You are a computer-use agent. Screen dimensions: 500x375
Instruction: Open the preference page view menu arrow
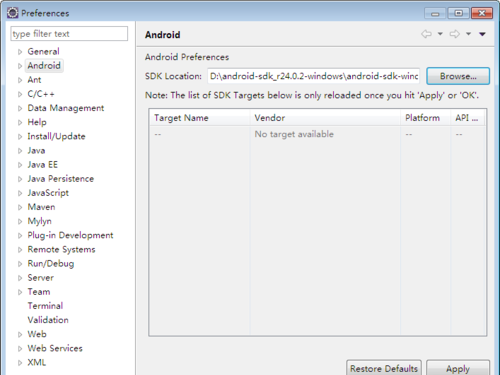tap(482, 34)
